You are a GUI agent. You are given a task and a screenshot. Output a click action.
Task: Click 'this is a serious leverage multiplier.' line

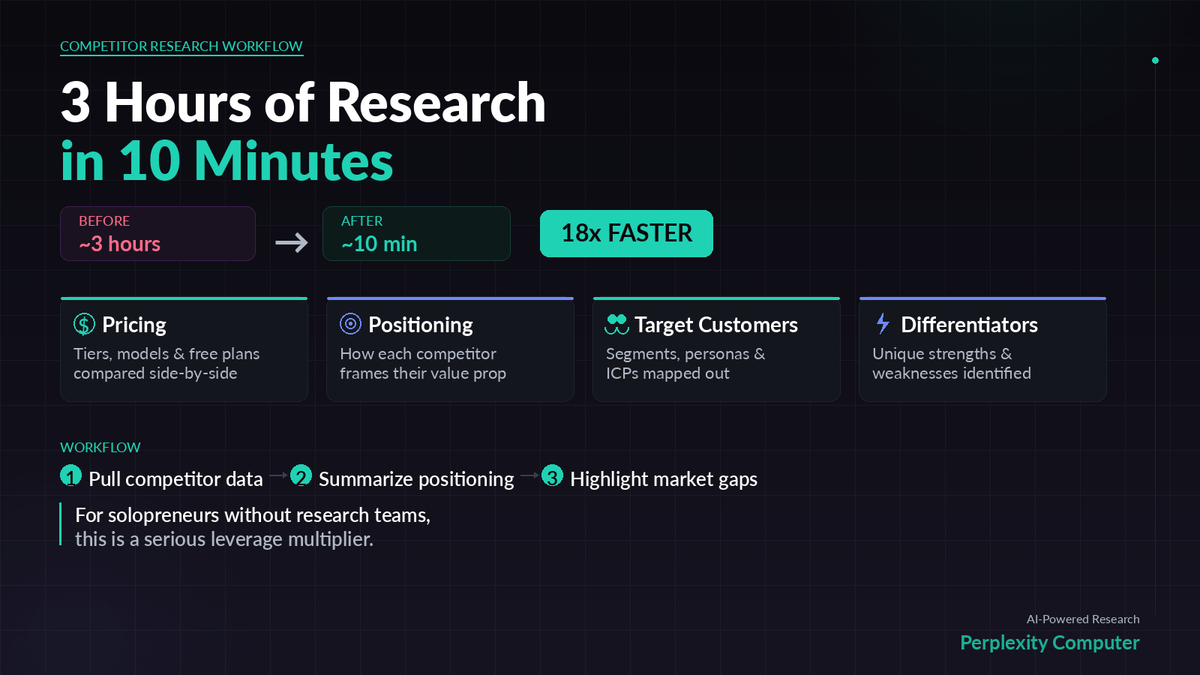click(x=224, y=539)
